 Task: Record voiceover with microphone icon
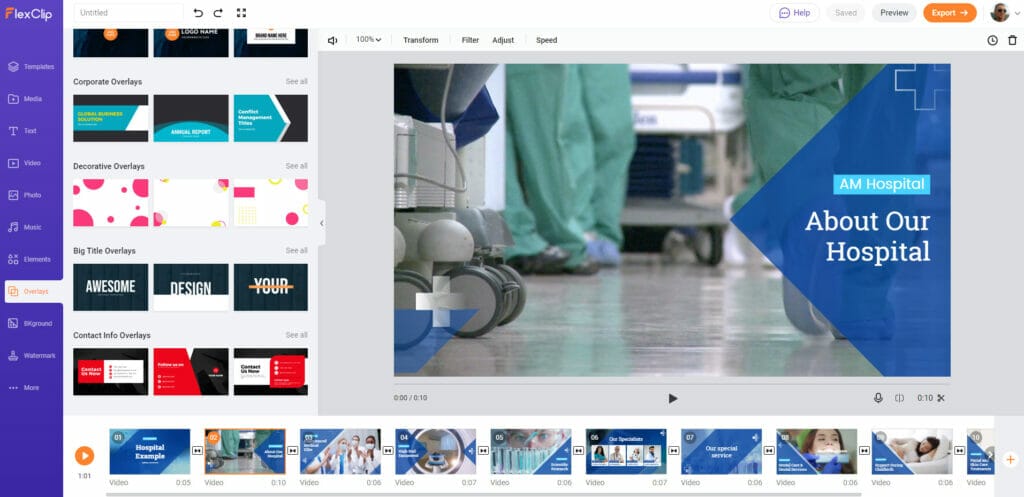pos(878,398)
